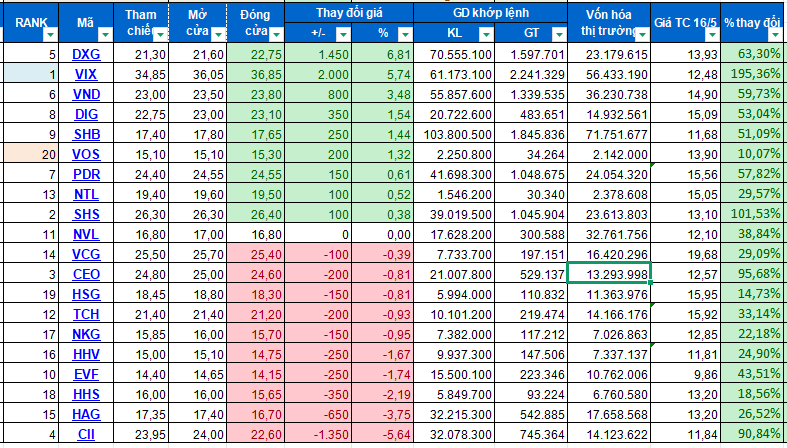Open the Tham chiếu column filter dropdown
The width and height of the screenshot is (787, 448).
tap(161, 35)
